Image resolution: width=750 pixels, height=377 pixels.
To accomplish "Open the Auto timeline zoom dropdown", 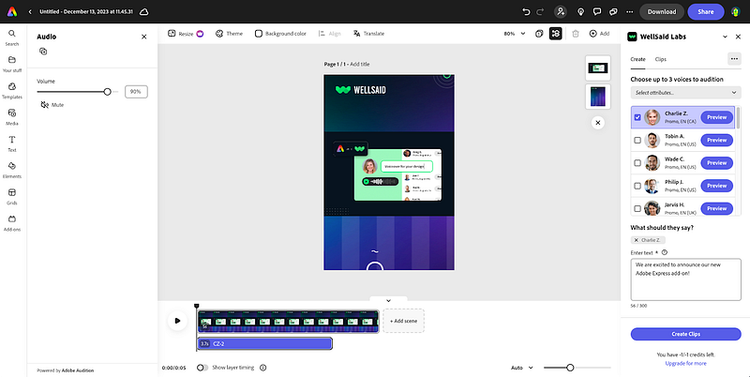I will tap(522, 367).
